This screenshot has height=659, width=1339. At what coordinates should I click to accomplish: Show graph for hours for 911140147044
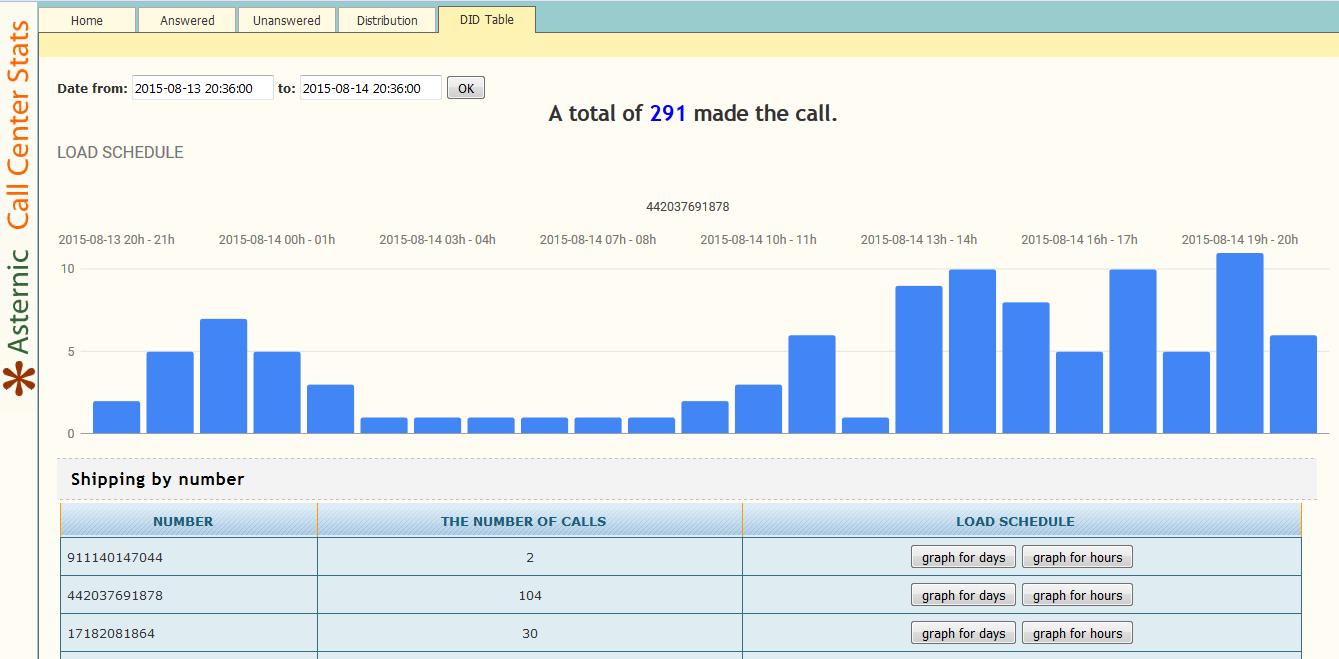[x=1077, y=557]
